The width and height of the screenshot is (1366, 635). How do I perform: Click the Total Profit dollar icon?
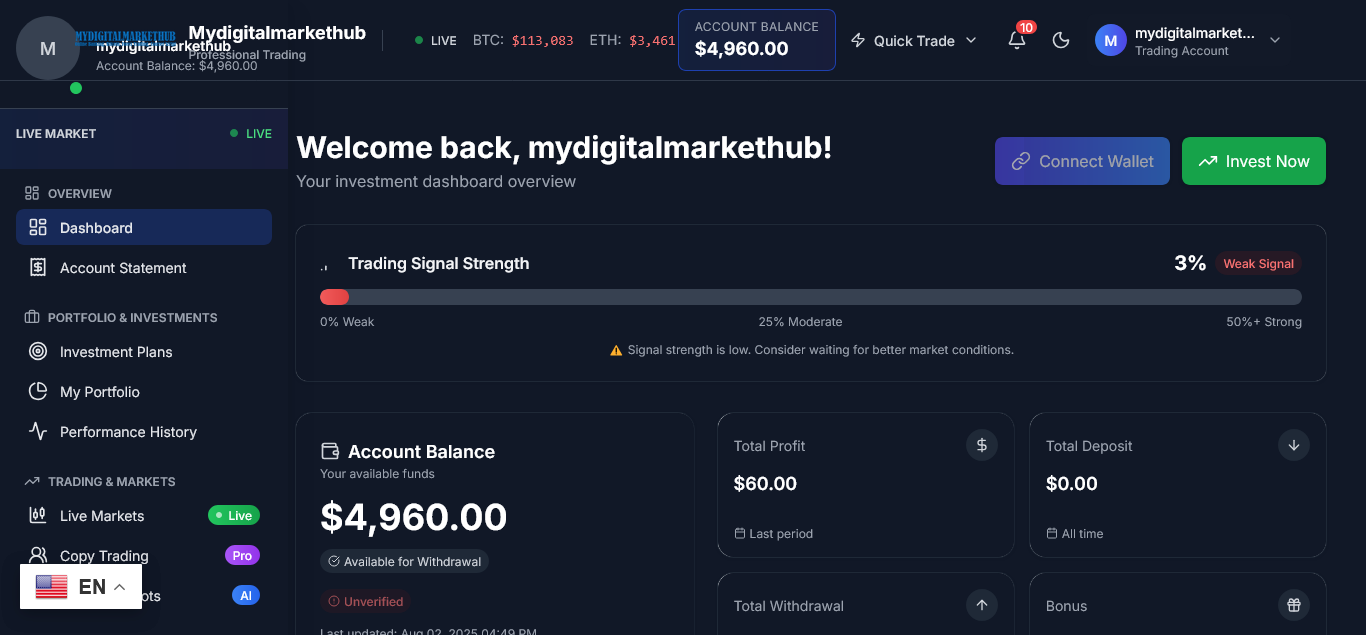pyautogui.click(x=982, y=445)
